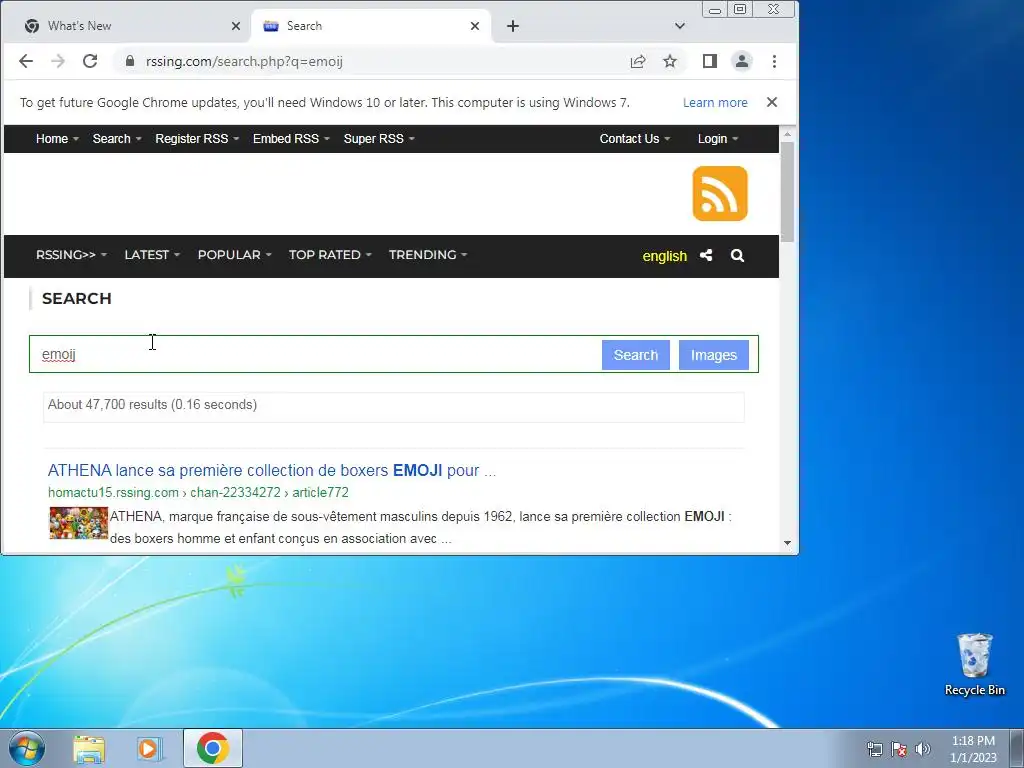Open the Home menu
The image size is (1024, 768).
coord(57,138)
